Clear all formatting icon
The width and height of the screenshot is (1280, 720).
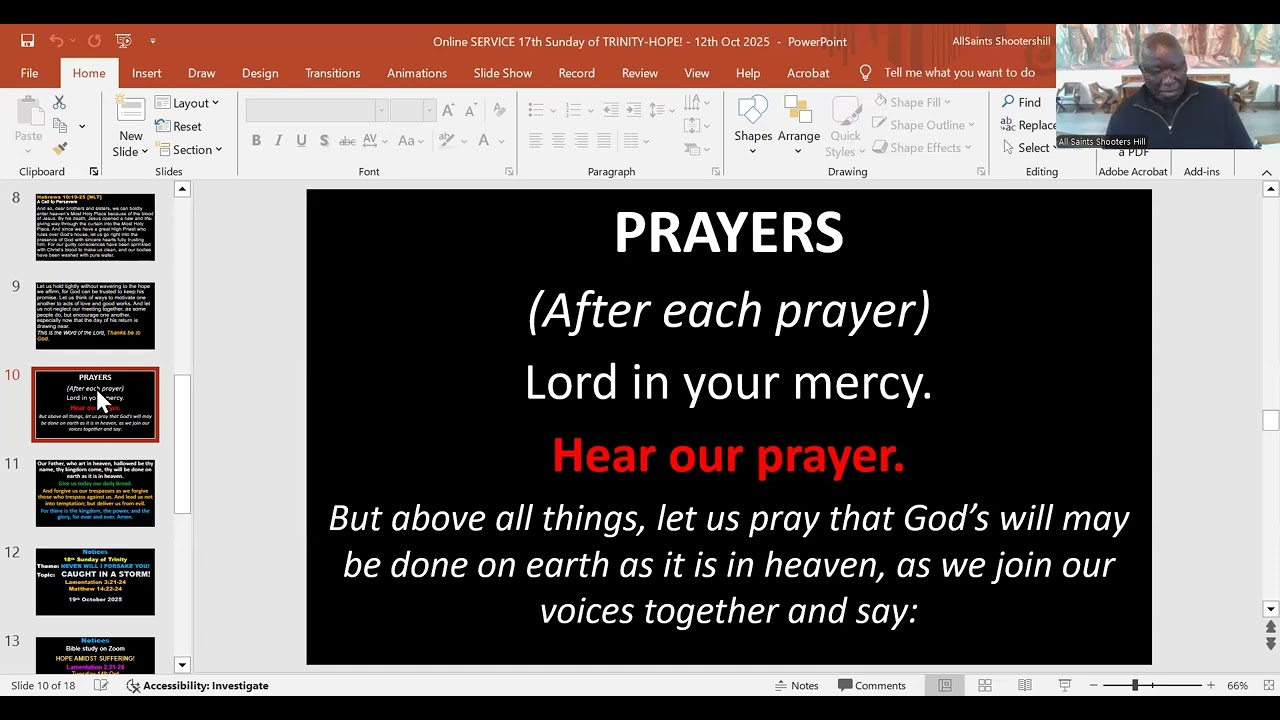497,110
